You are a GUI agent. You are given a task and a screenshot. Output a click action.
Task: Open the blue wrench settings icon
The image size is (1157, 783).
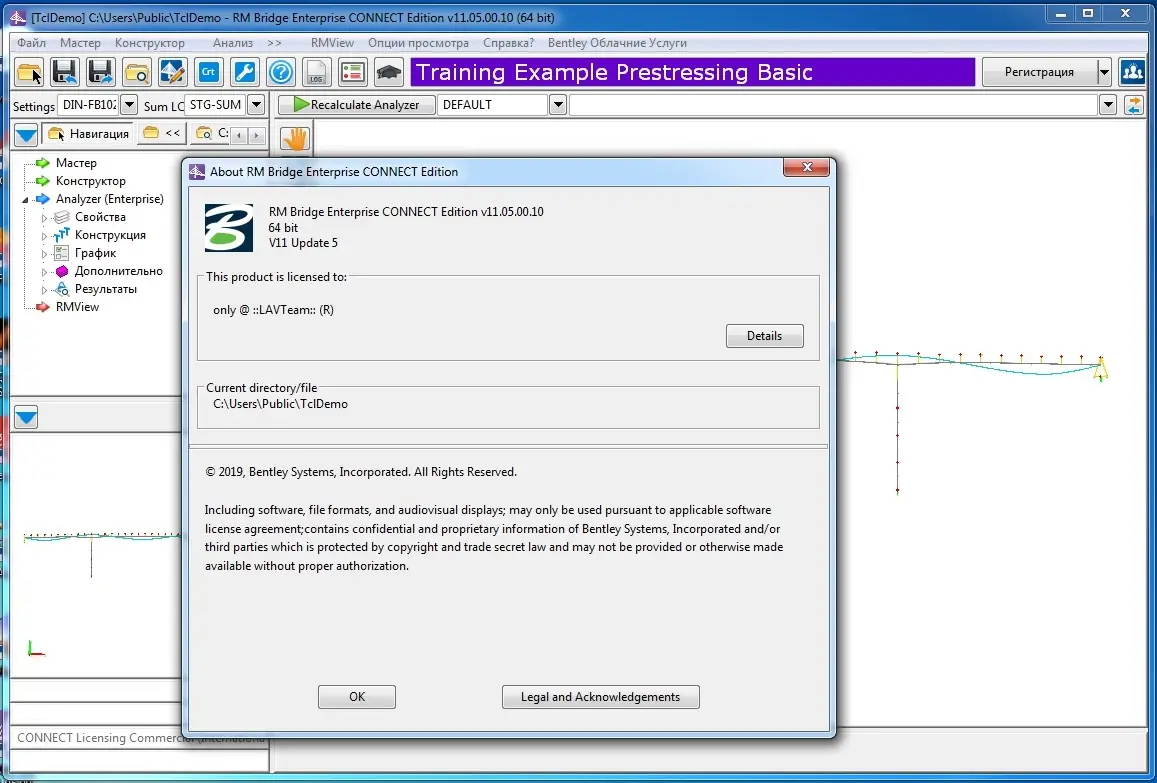pyautogui.click(x=245, y=72)
